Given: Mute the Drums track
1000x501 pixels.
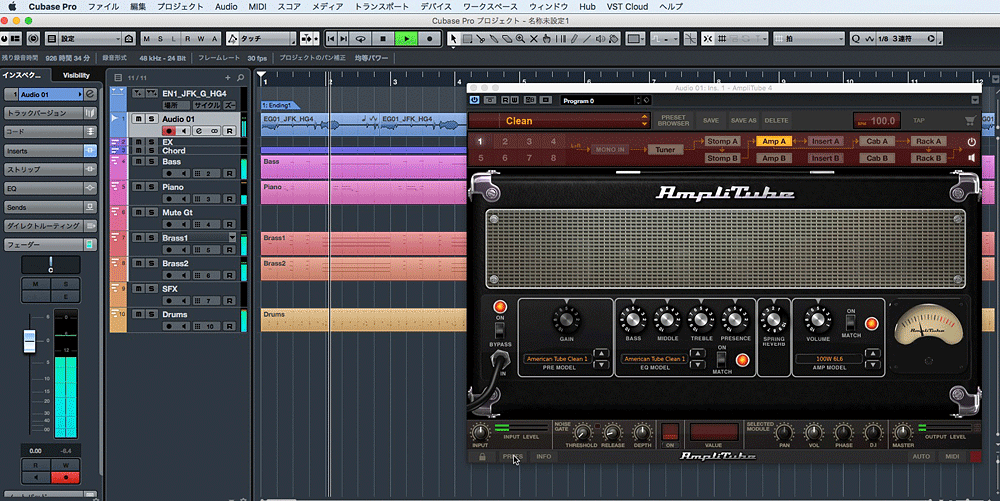Looking at the screenshot, I should (138, 315).
